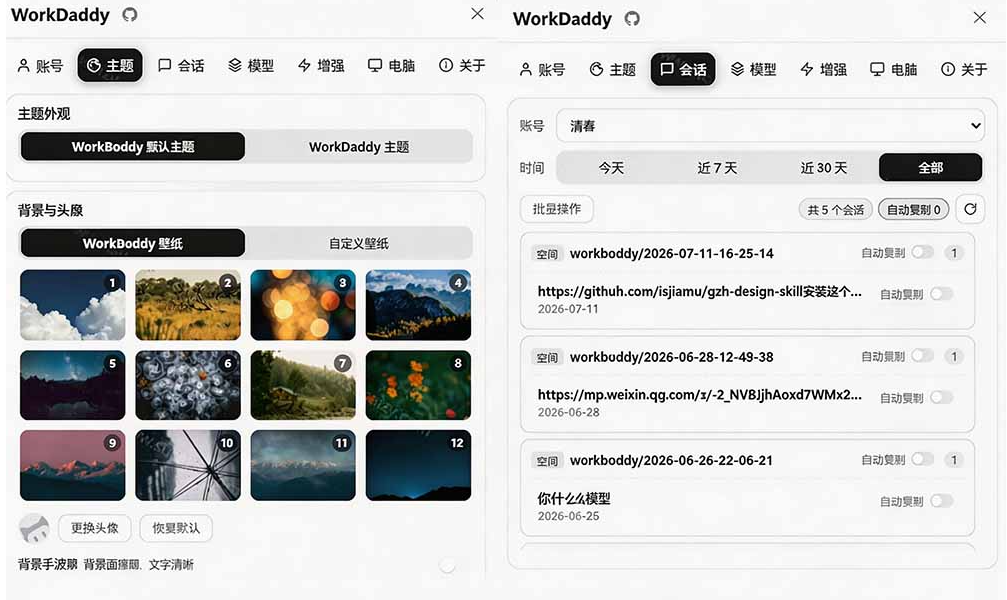Pick wallpaper 11 snowy range thumbnail
This screenshot has height=600, width=1007.
pyautogui.click(x=303, y=465)
